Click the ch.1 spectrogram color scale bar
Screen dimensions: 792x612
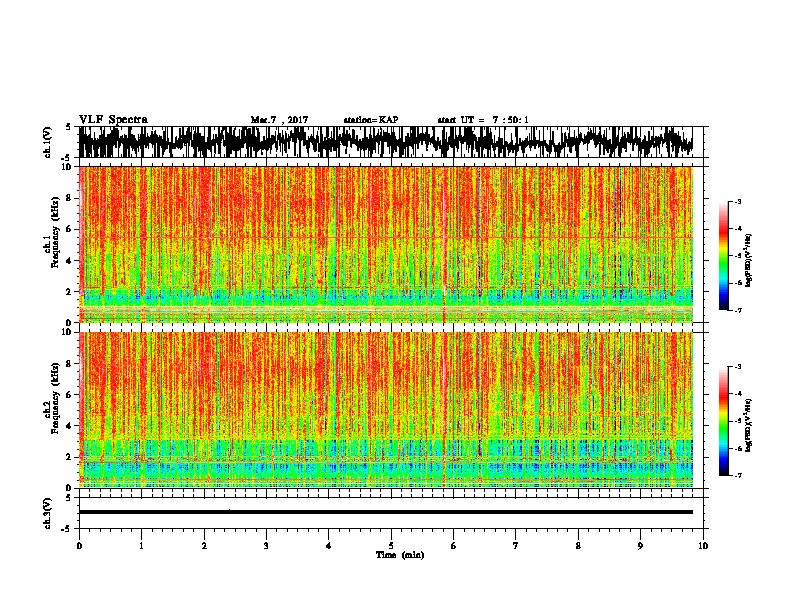(724, 256)
